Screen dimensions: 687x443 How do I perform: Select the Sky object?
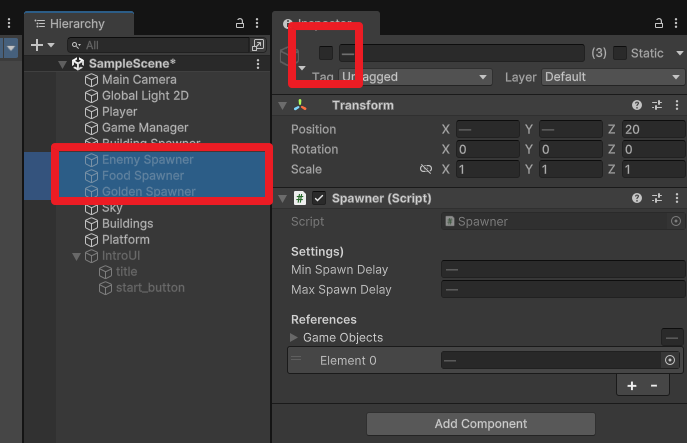point(112,208)
